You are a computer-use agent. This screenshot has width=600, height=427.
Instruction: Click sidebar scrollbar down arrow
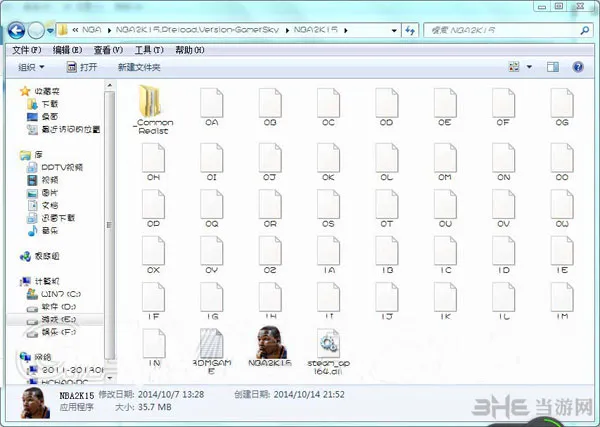[x=110, y=378]
